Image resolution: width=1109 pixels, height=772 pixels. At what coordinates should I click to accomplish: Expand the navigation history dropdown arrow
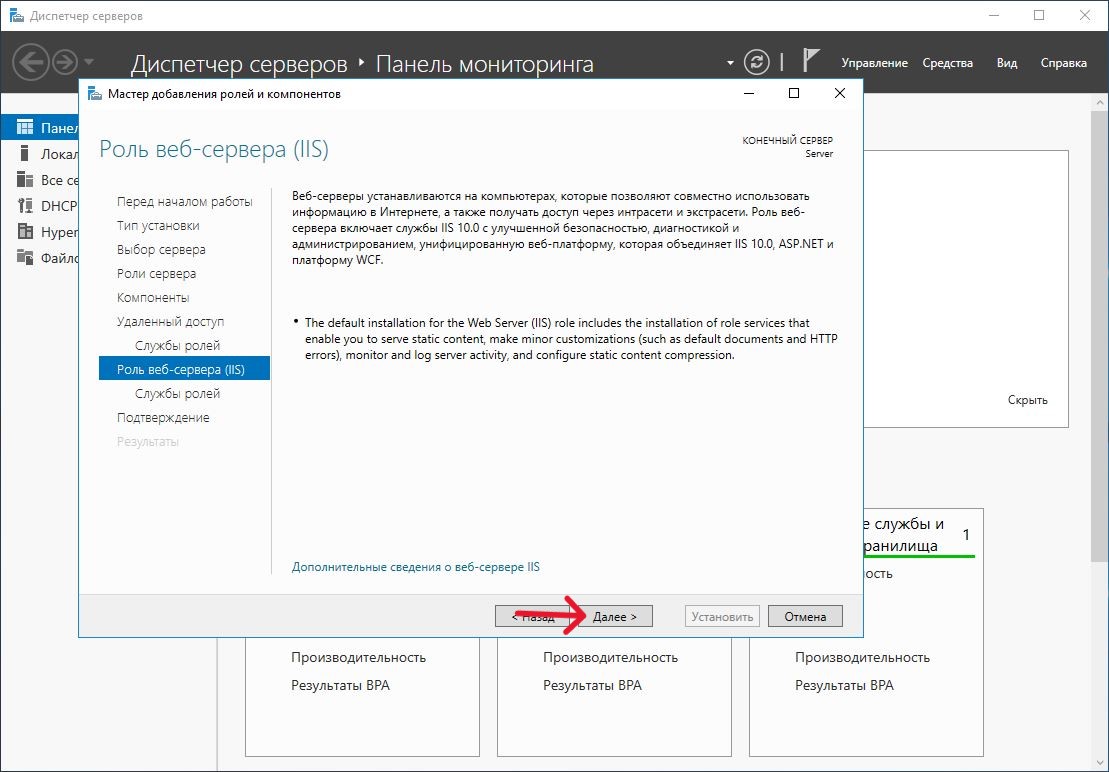click(x=90, y=62)
